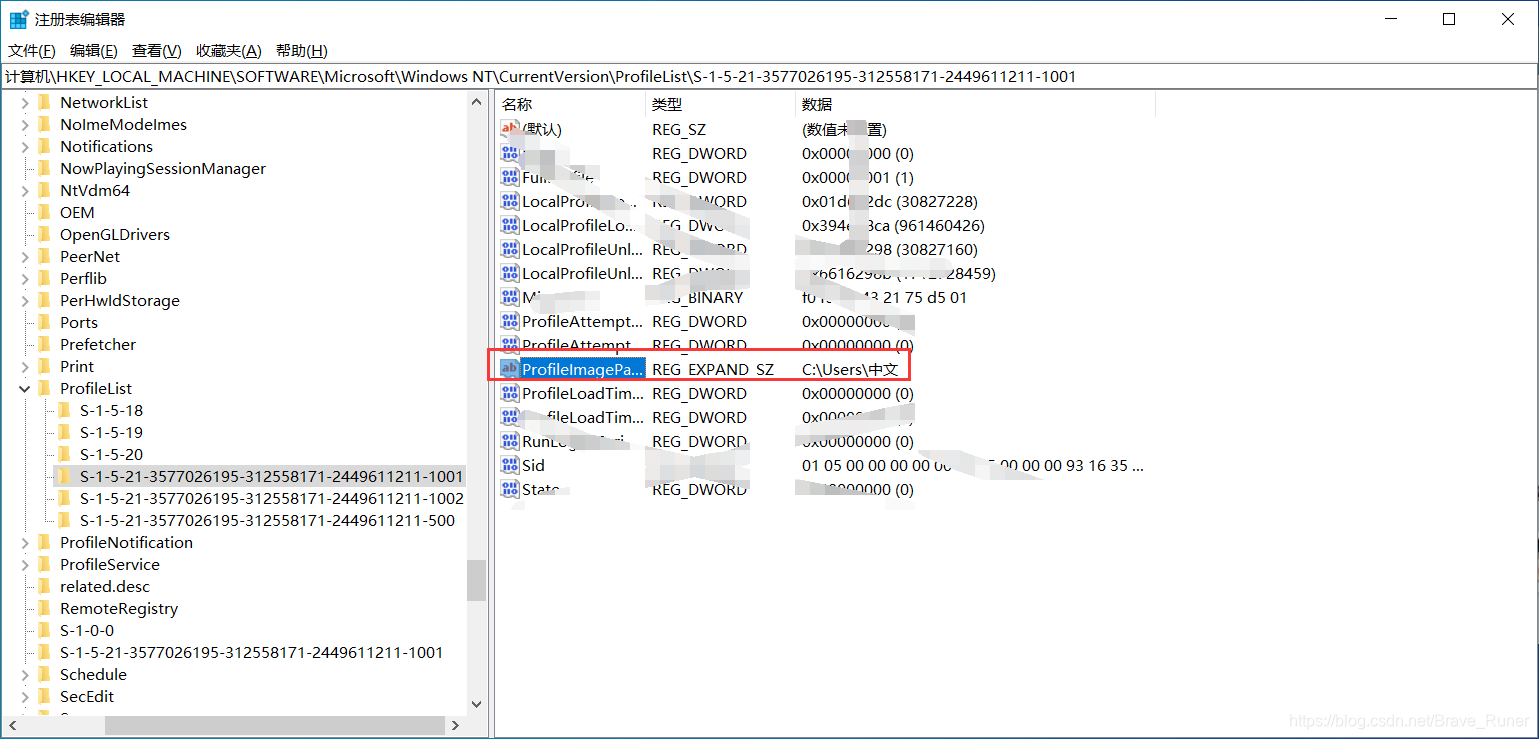Click the Registry Editor title bar icon

pyautogui.click(x=19, y=19)
